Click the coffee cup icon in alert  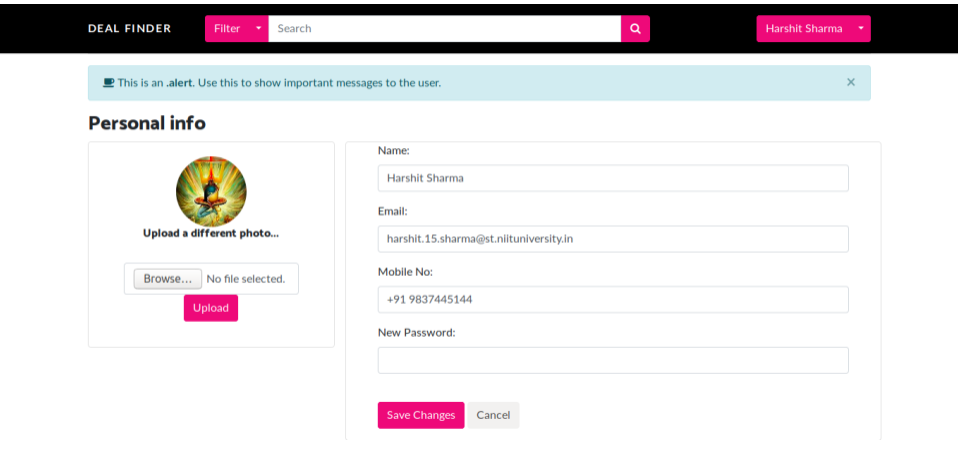point(108,83)
